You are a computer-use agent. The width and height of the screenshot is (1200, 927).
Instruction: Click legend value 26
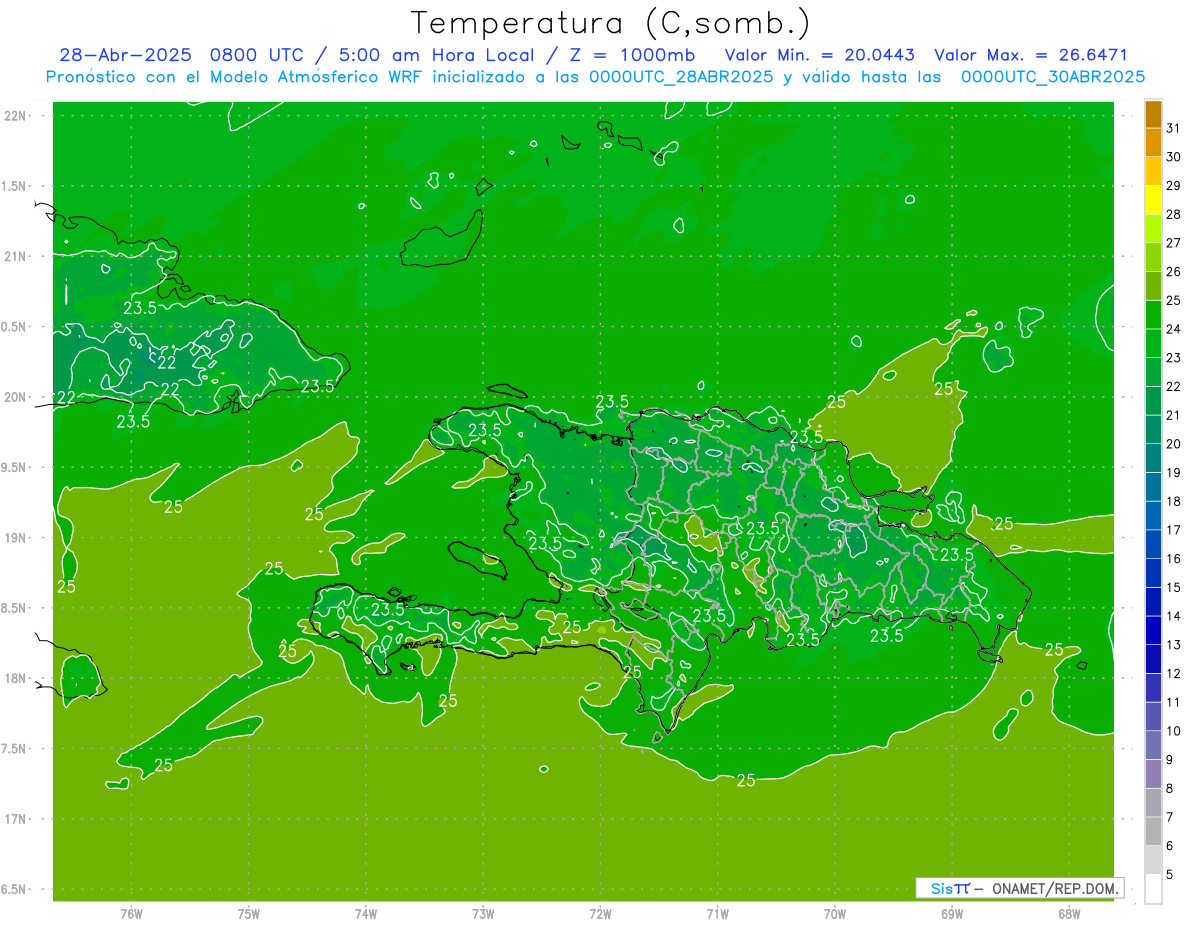point(1173,272)
